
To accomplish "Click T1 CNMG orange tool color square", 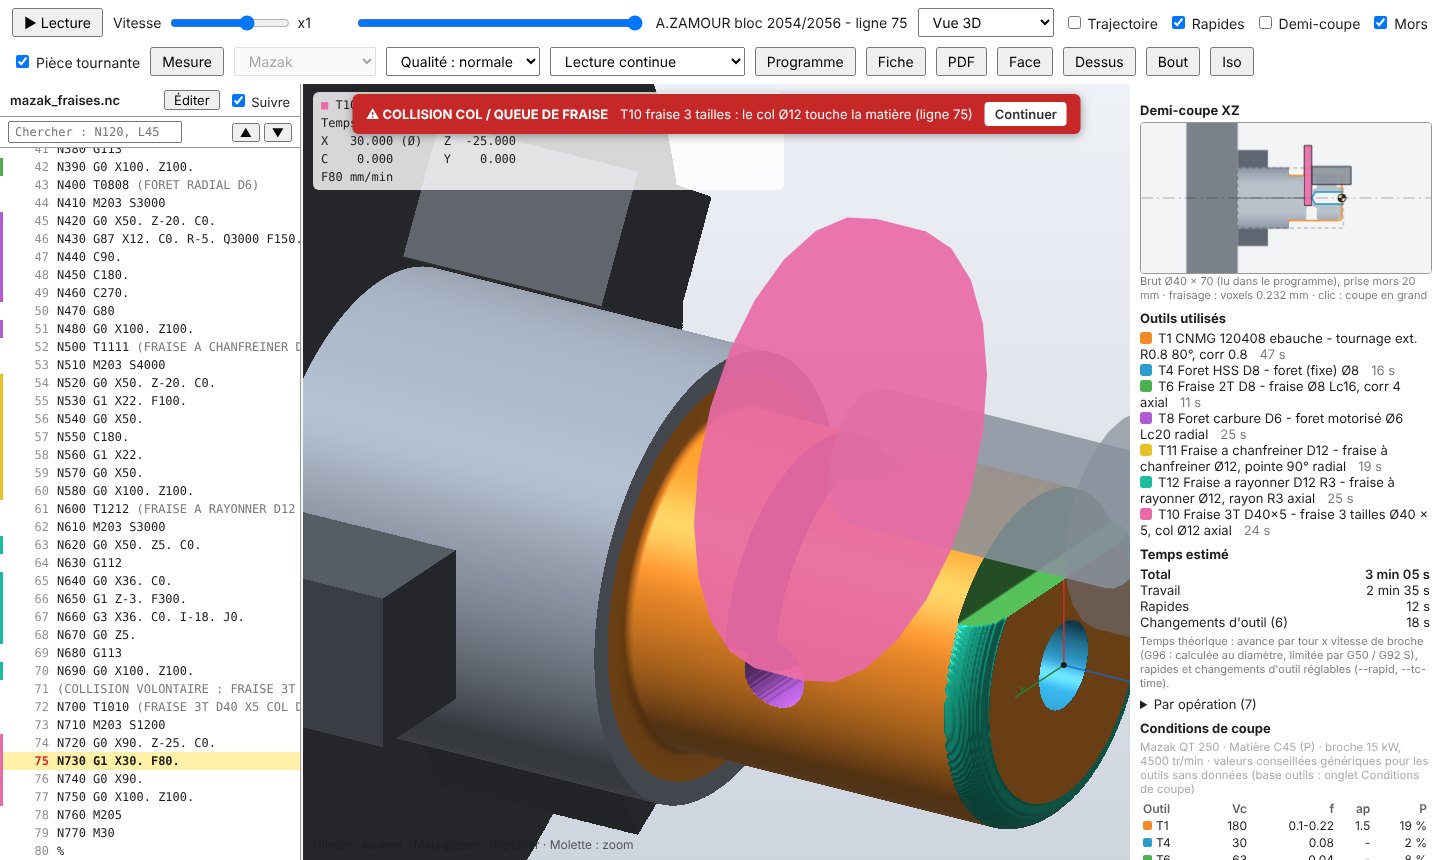I will [x=1146, y=339].
